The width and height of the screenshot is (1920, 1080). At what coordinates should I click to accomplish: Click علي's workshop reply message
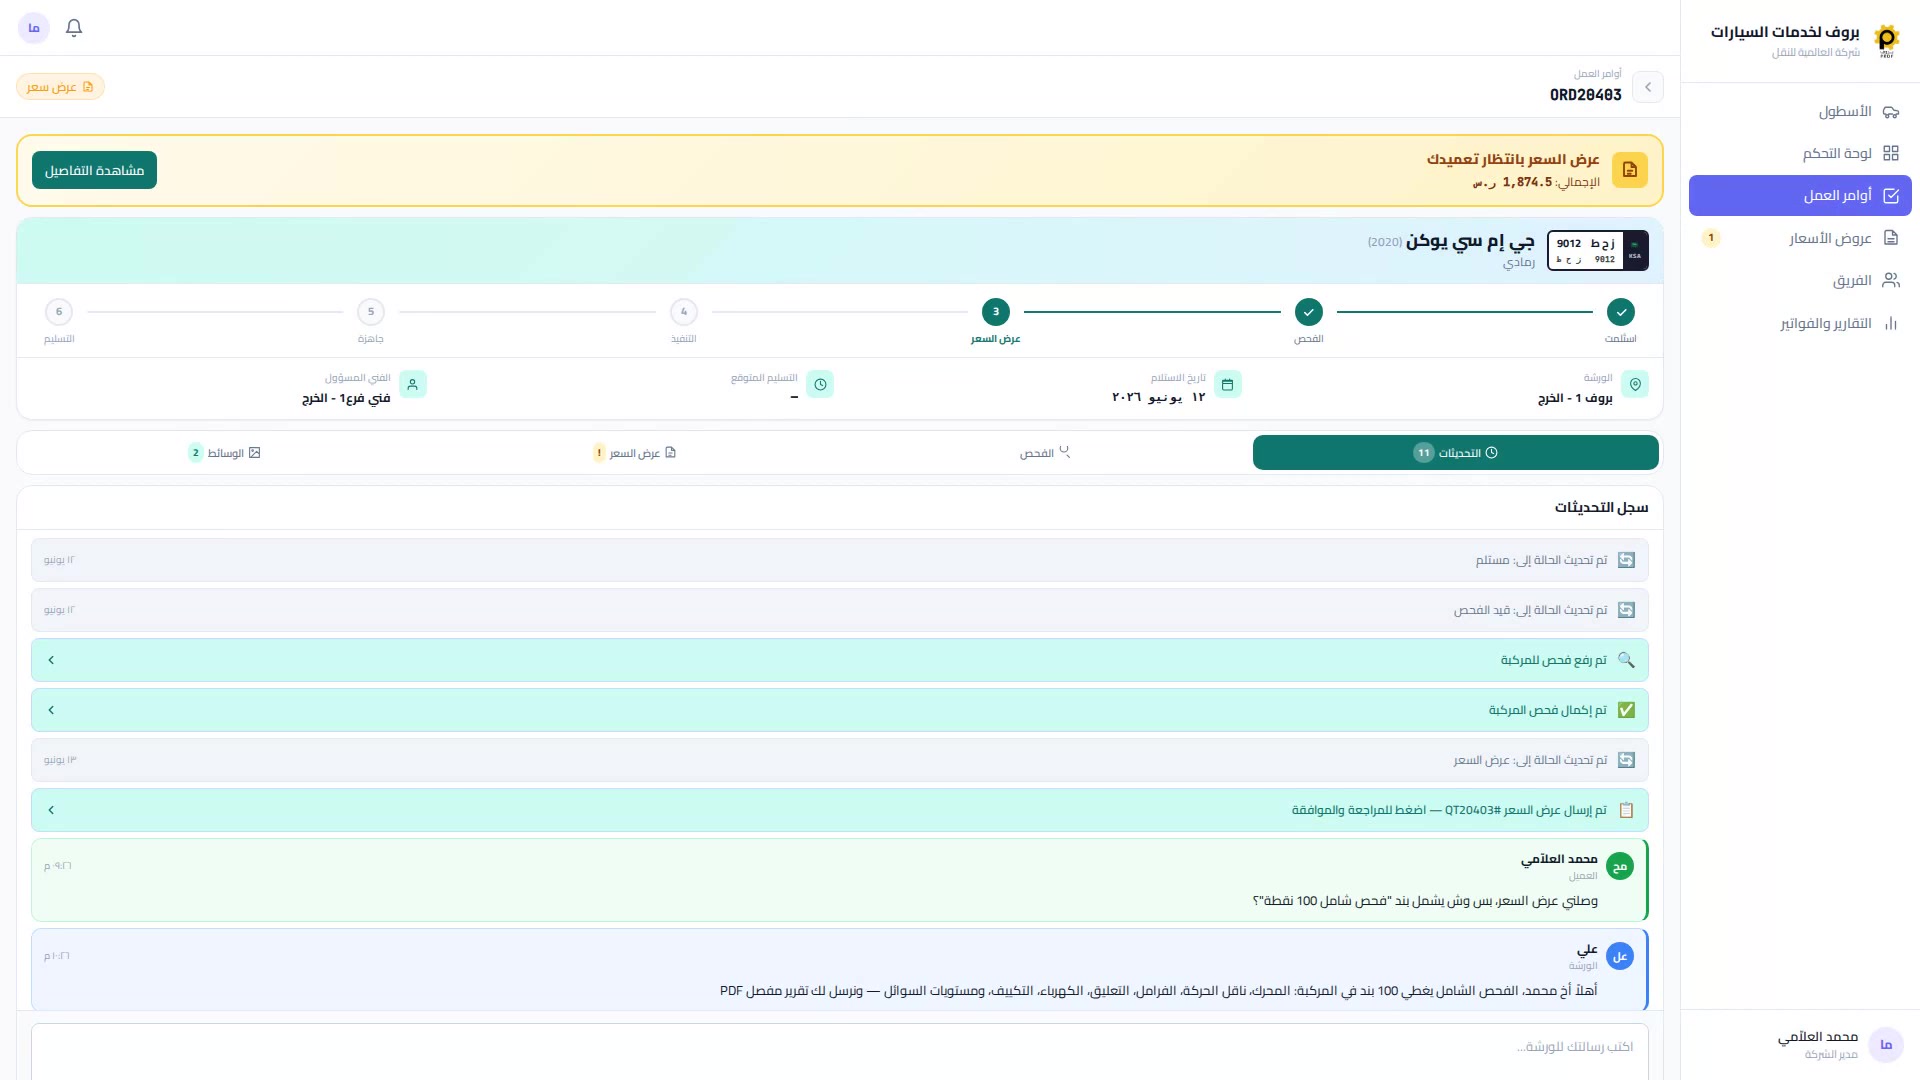point(1159,991)
